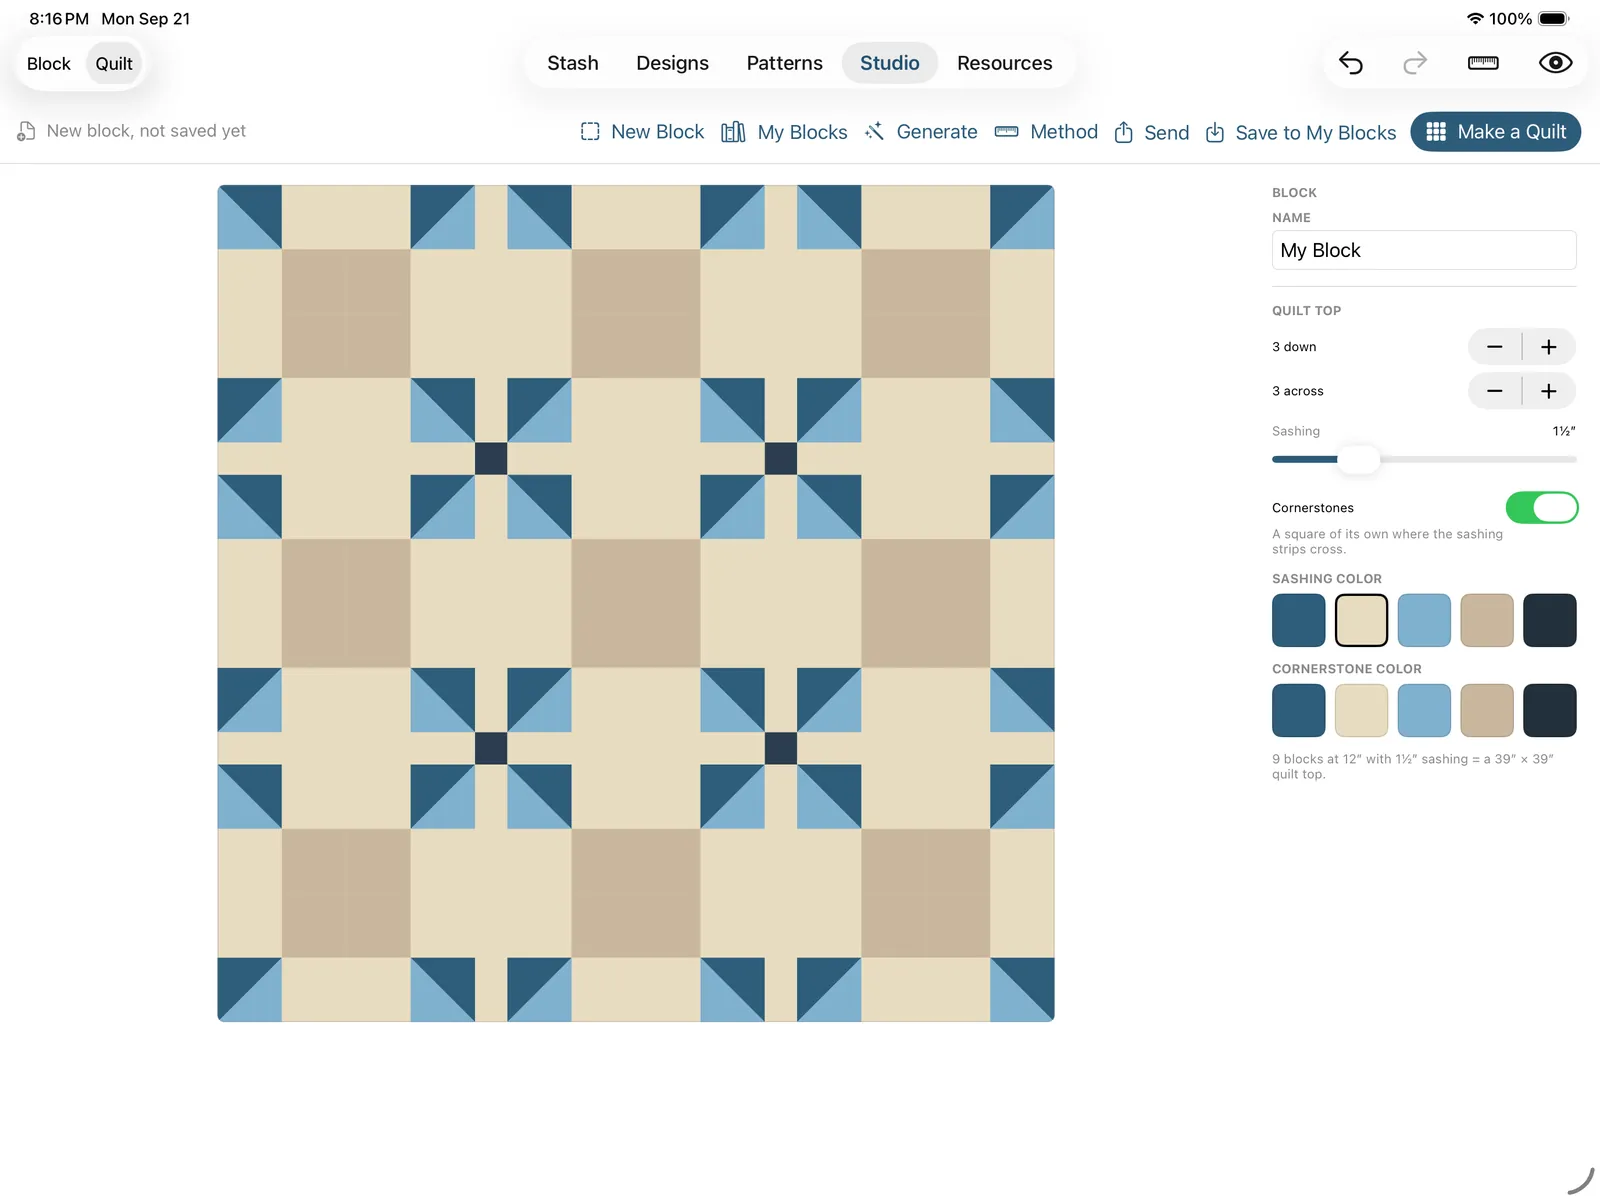Increase the rows down count

pos(1549,347)
